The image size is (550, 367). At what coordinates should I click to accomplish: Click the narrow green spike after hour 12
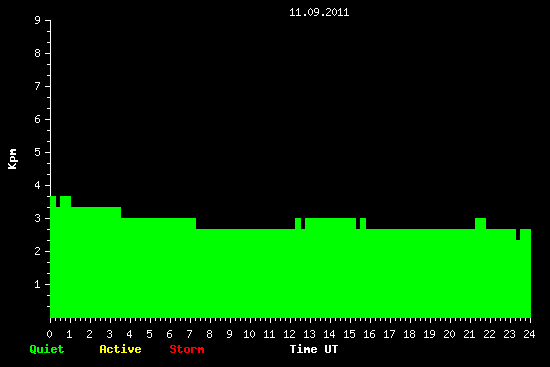coord(298,223)
